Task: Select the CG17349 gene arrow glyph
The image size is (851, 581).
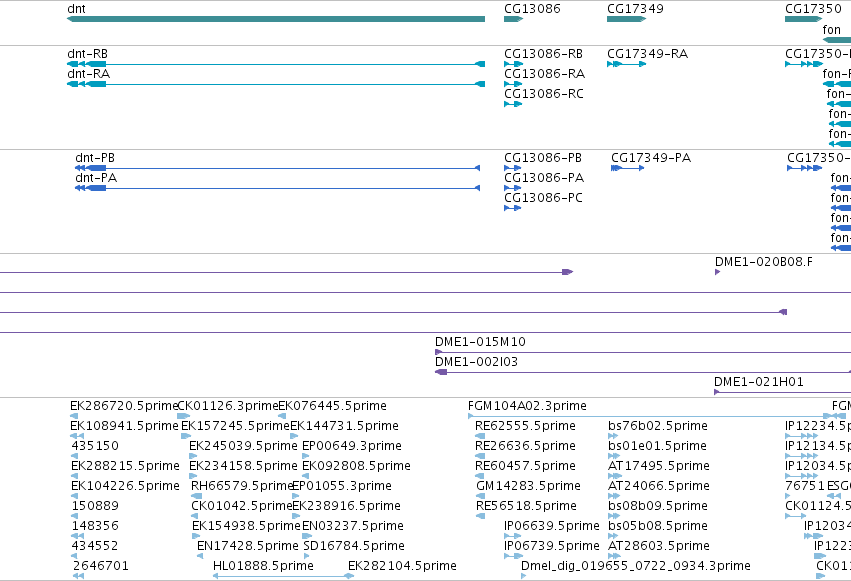Action: pos(626,19)
